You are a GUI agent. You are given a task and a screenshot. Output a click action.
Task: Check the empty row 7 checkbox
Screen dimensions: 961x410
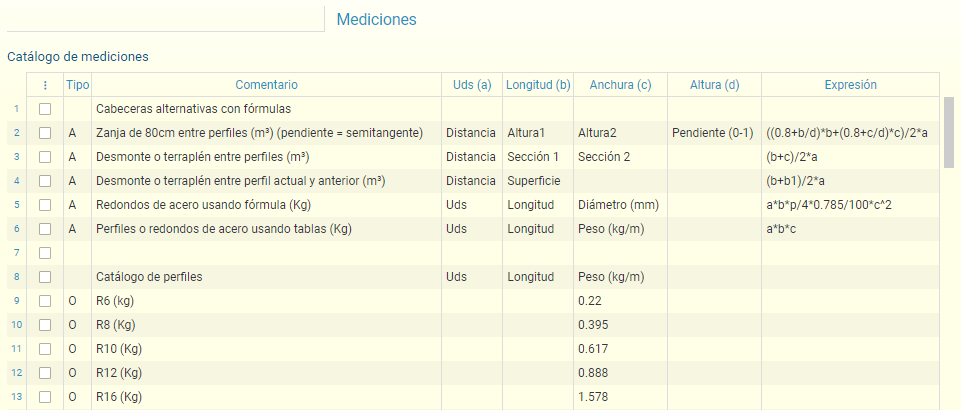[x=45, y=253]
